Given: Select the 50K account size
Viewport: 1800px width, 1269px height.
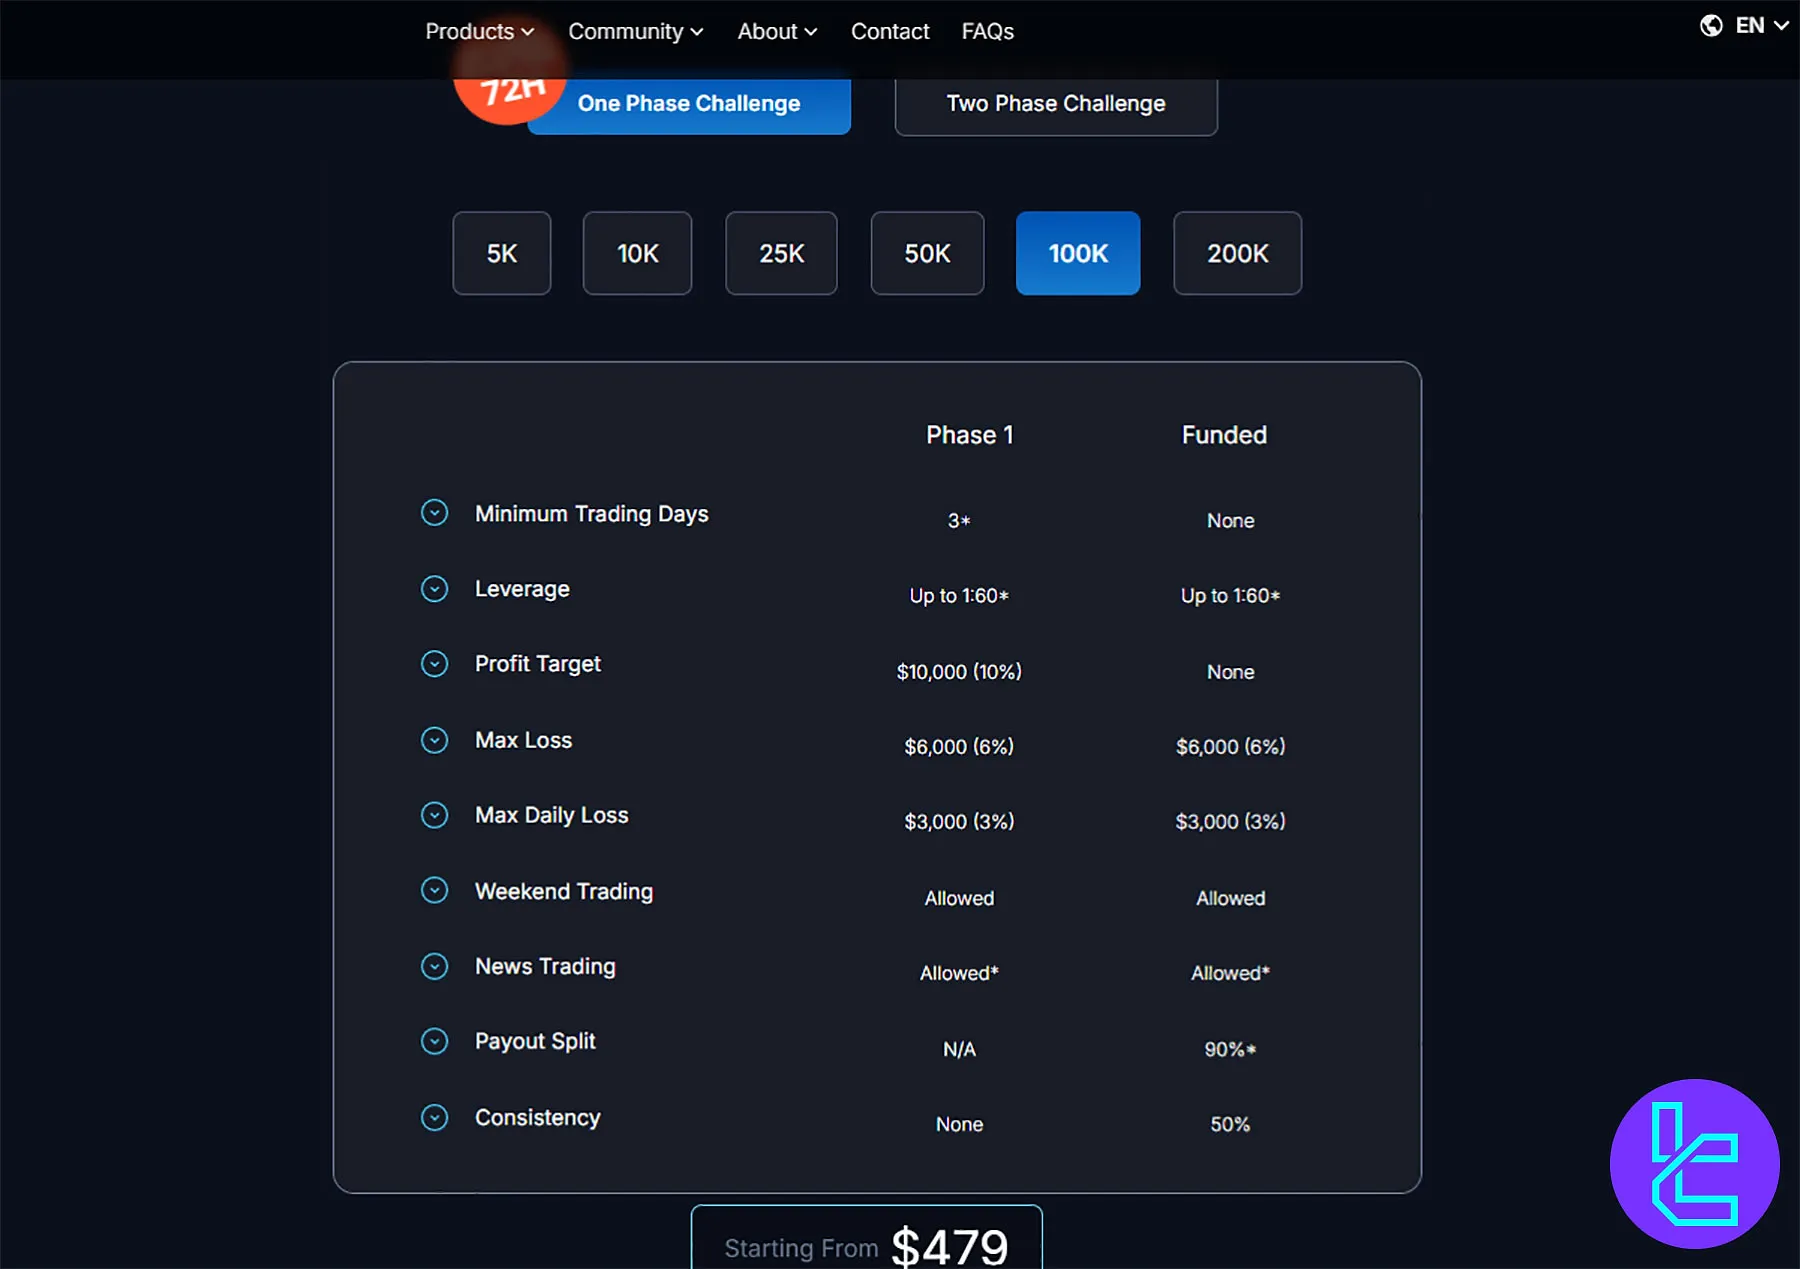Looking at the screenshot, I should click(x=927, y=253).
